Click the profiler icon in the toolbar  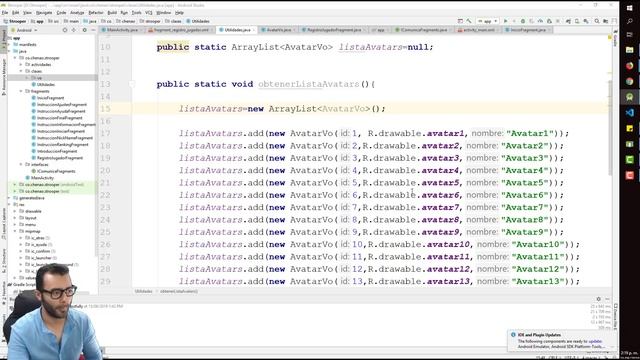click(x=540, y=21)
